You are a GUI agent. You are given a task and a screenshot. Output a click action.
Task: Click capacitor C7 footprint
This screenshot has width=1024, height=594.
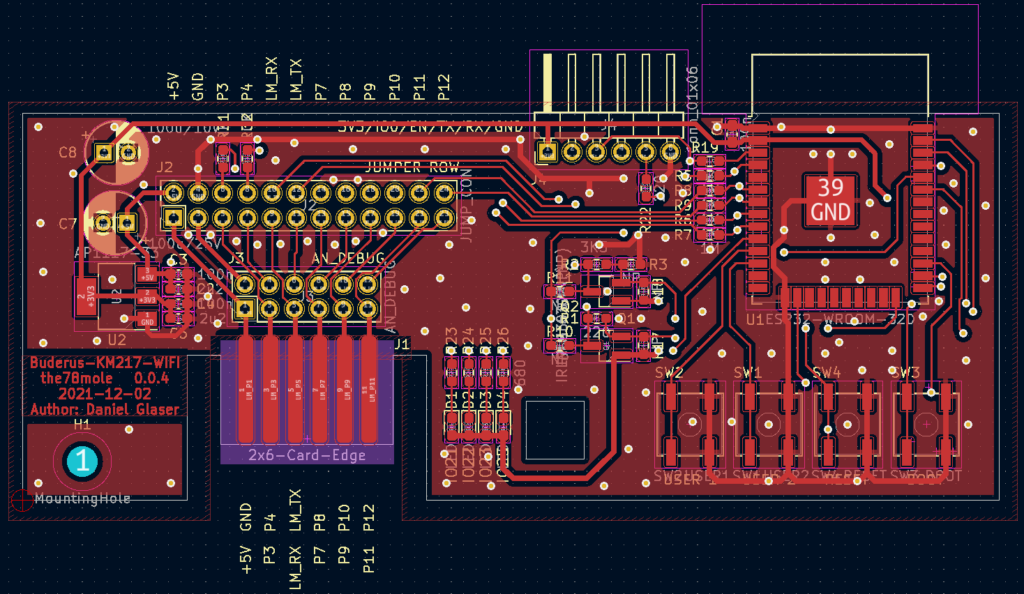[115, 222]
